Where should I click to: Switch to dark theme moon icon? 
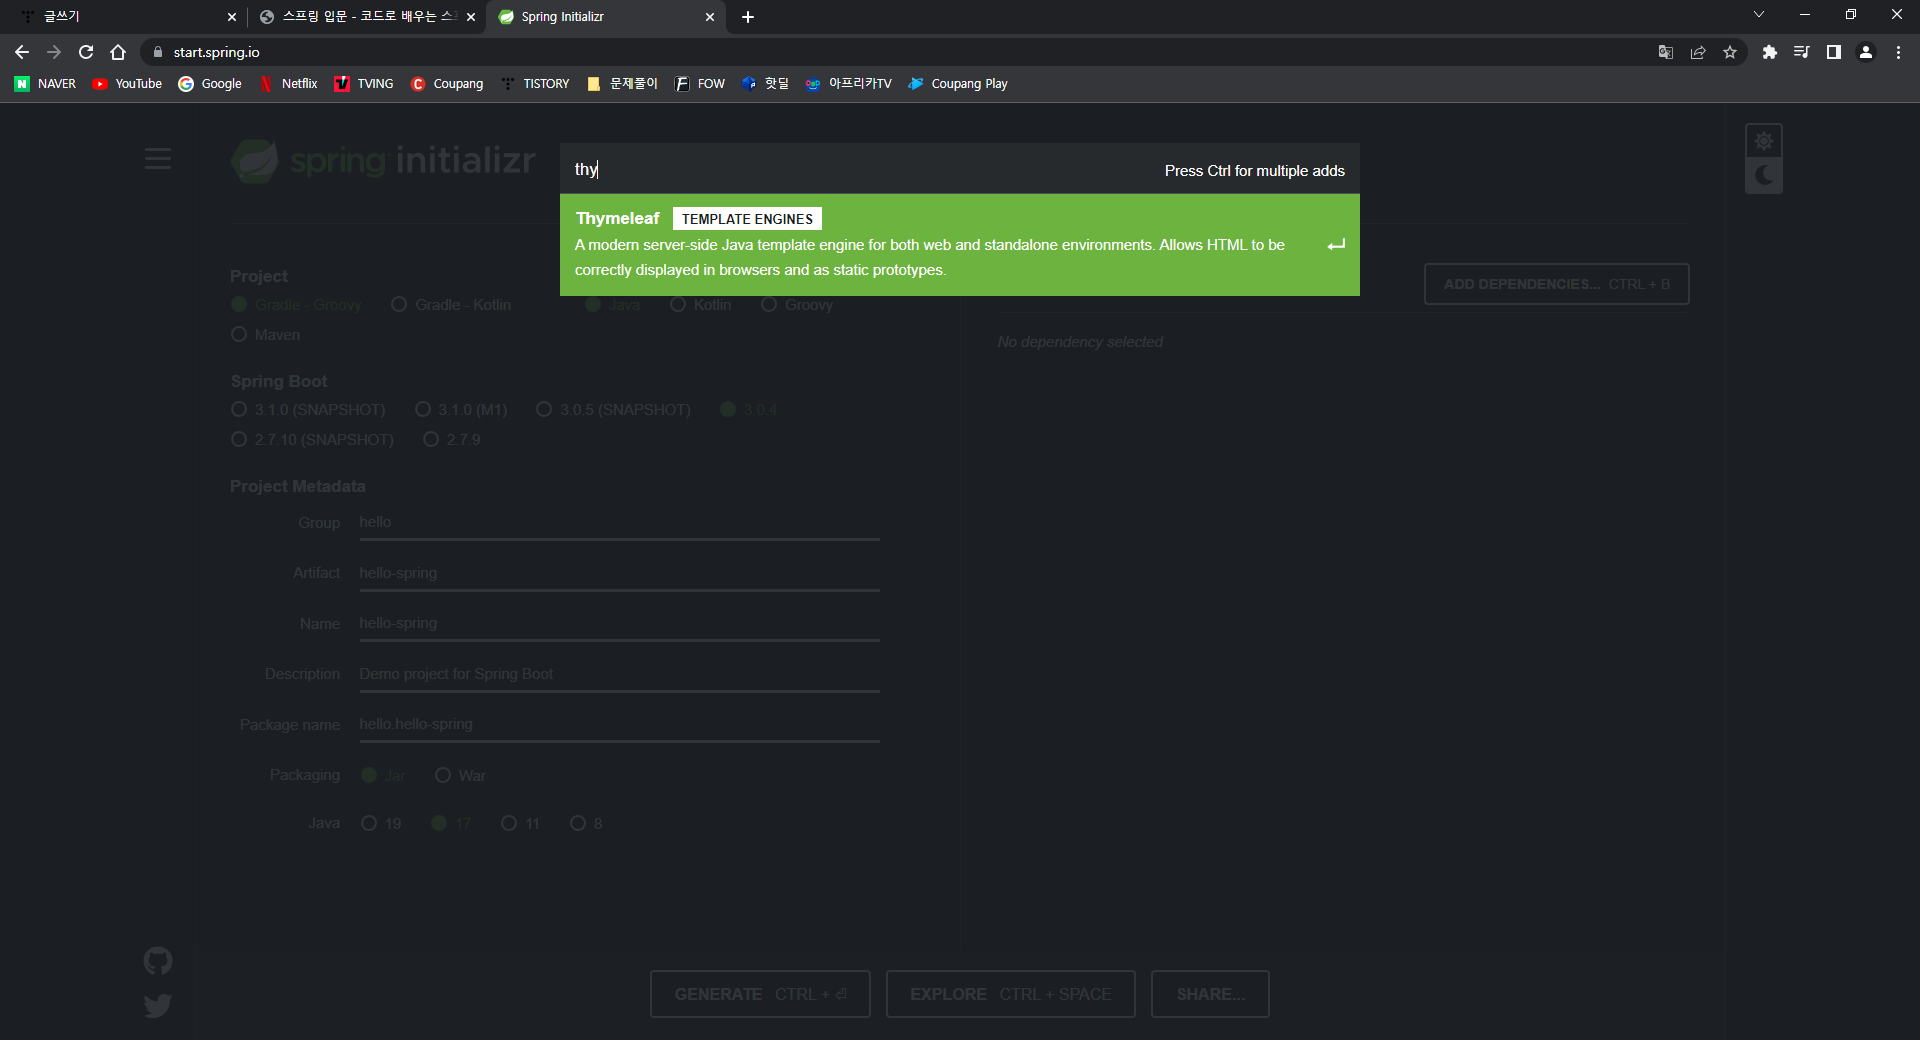click(1764, 176)
